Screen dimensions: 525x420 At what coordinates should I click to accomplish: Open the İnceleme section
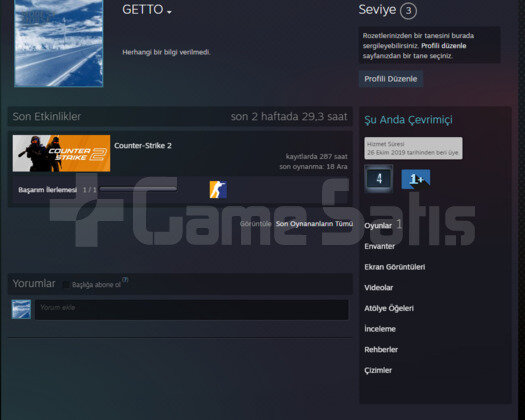tap(380, 329)
